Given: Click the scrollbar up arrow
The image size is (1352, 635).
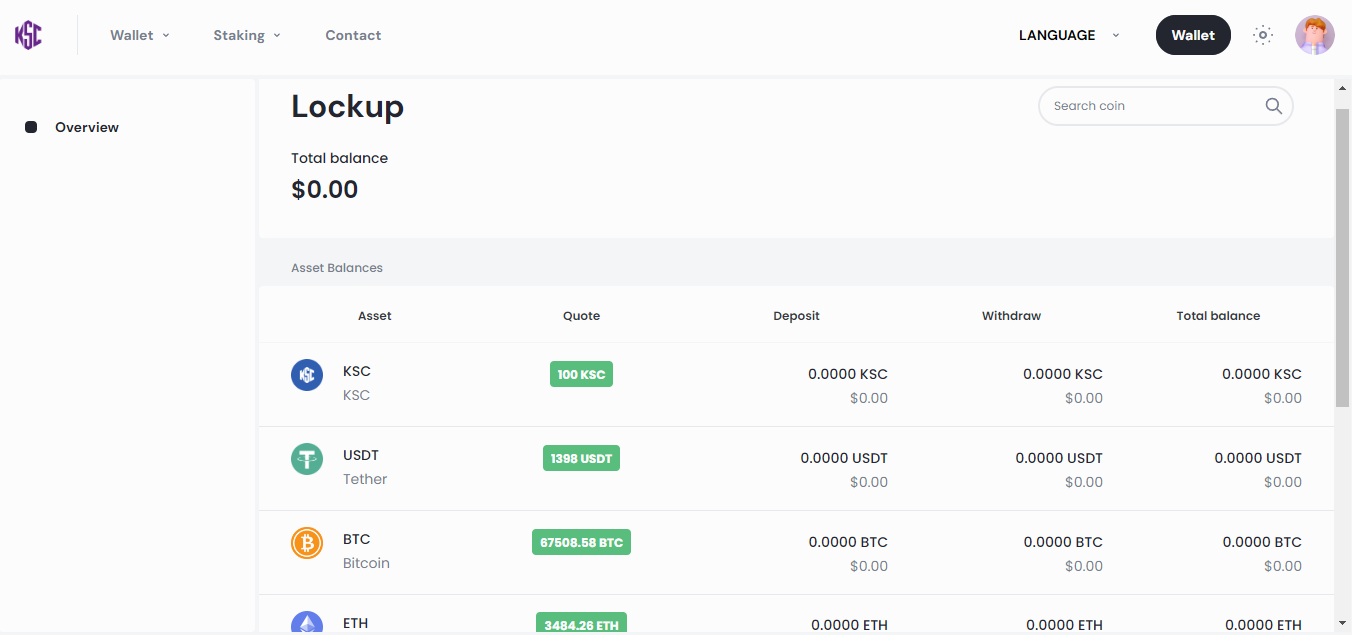Looking at the screenshot, I should (x=1343, y=89).
